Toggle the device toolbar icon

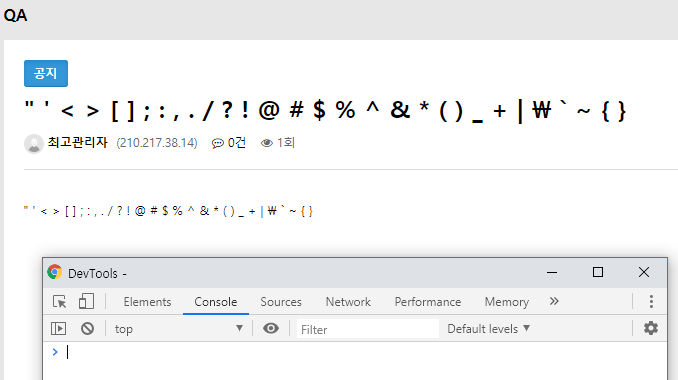pyautogui.click(x=86, y=301)
